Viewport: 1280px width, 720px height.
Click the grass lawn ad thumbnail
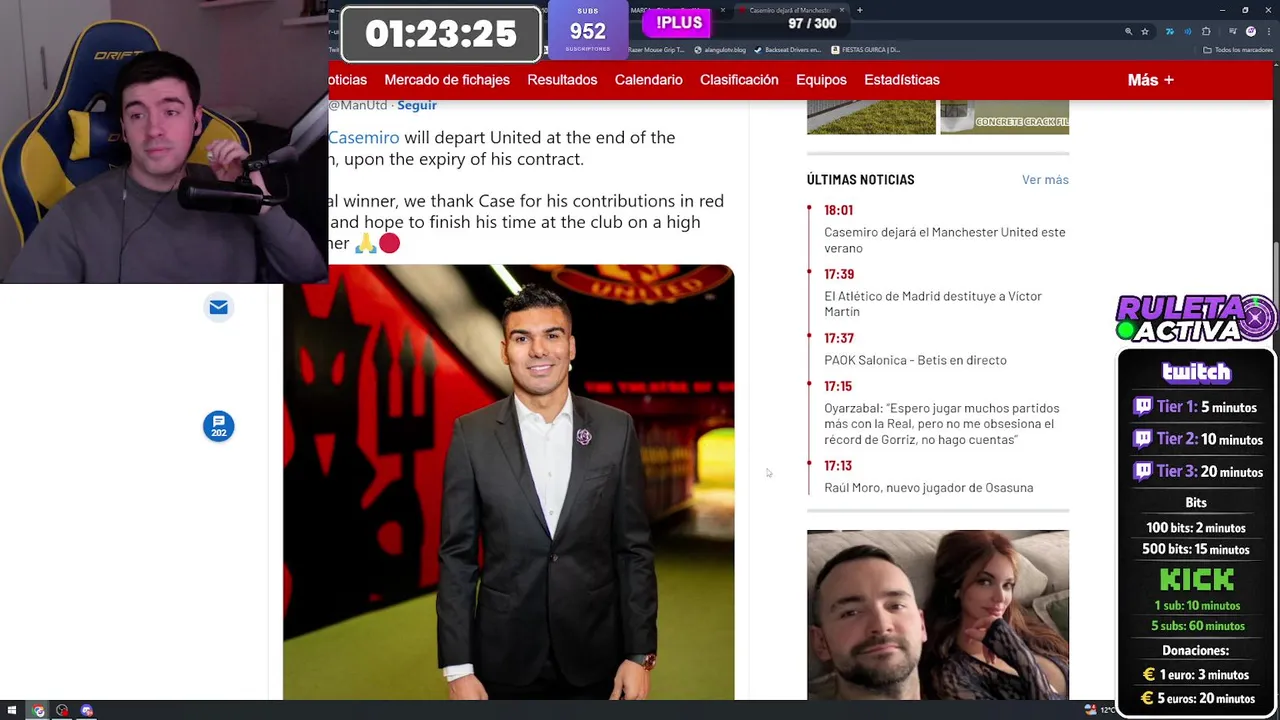click(871, 117)
